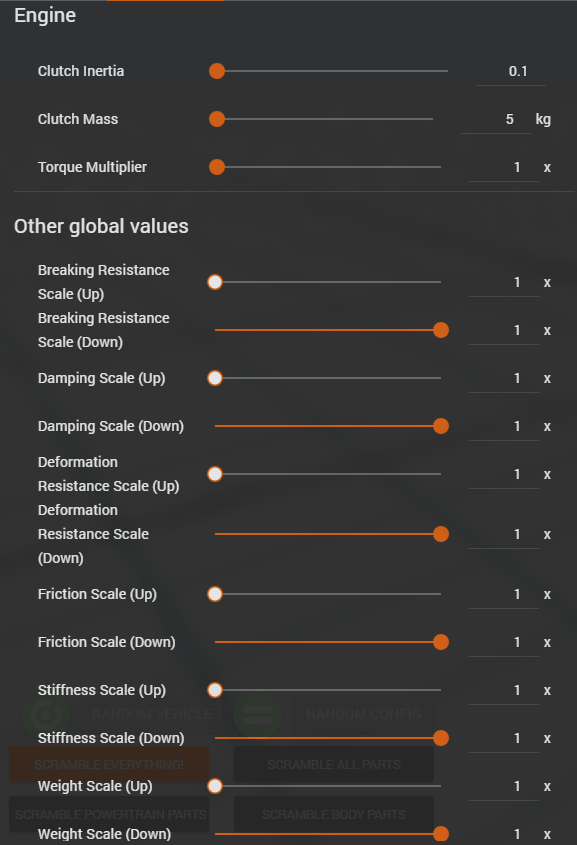Image resolution: width=577 pixels, height=845 pixels.
Task: Click the Scramble Body Parts button
Action: coord(334,814)
